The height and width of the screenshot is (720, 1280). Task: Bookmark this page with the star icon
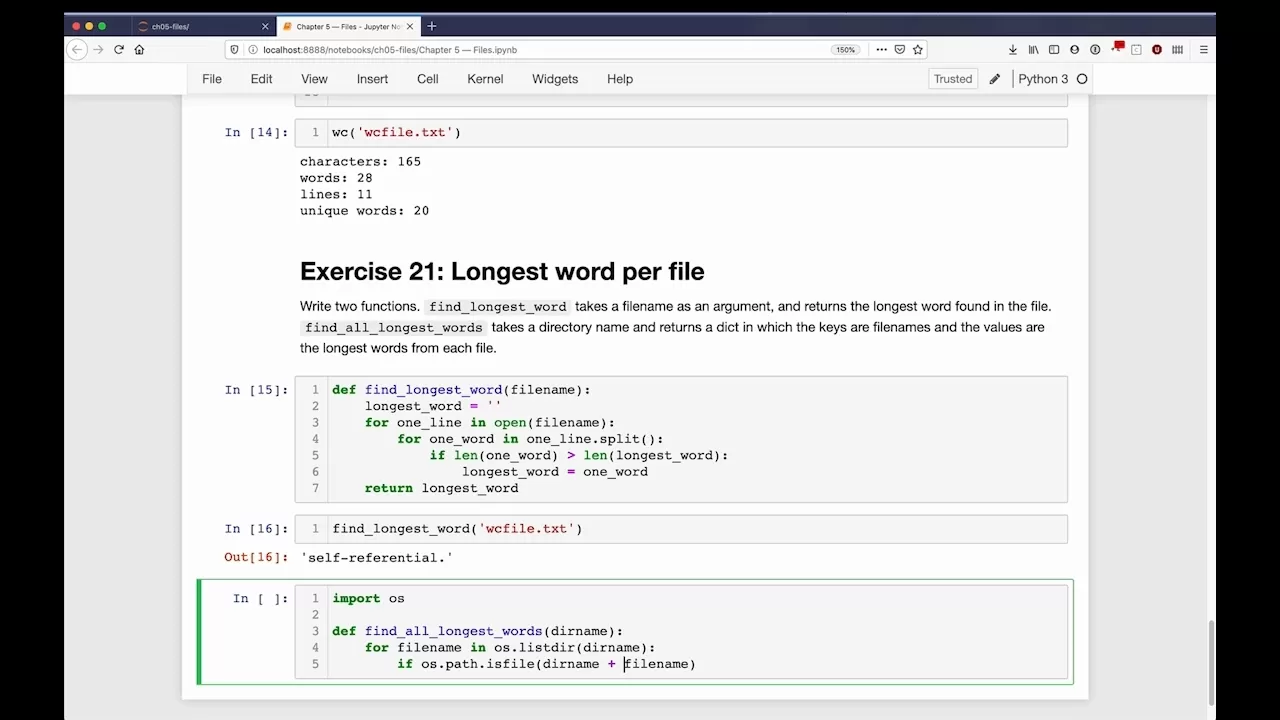click(917, 50)
